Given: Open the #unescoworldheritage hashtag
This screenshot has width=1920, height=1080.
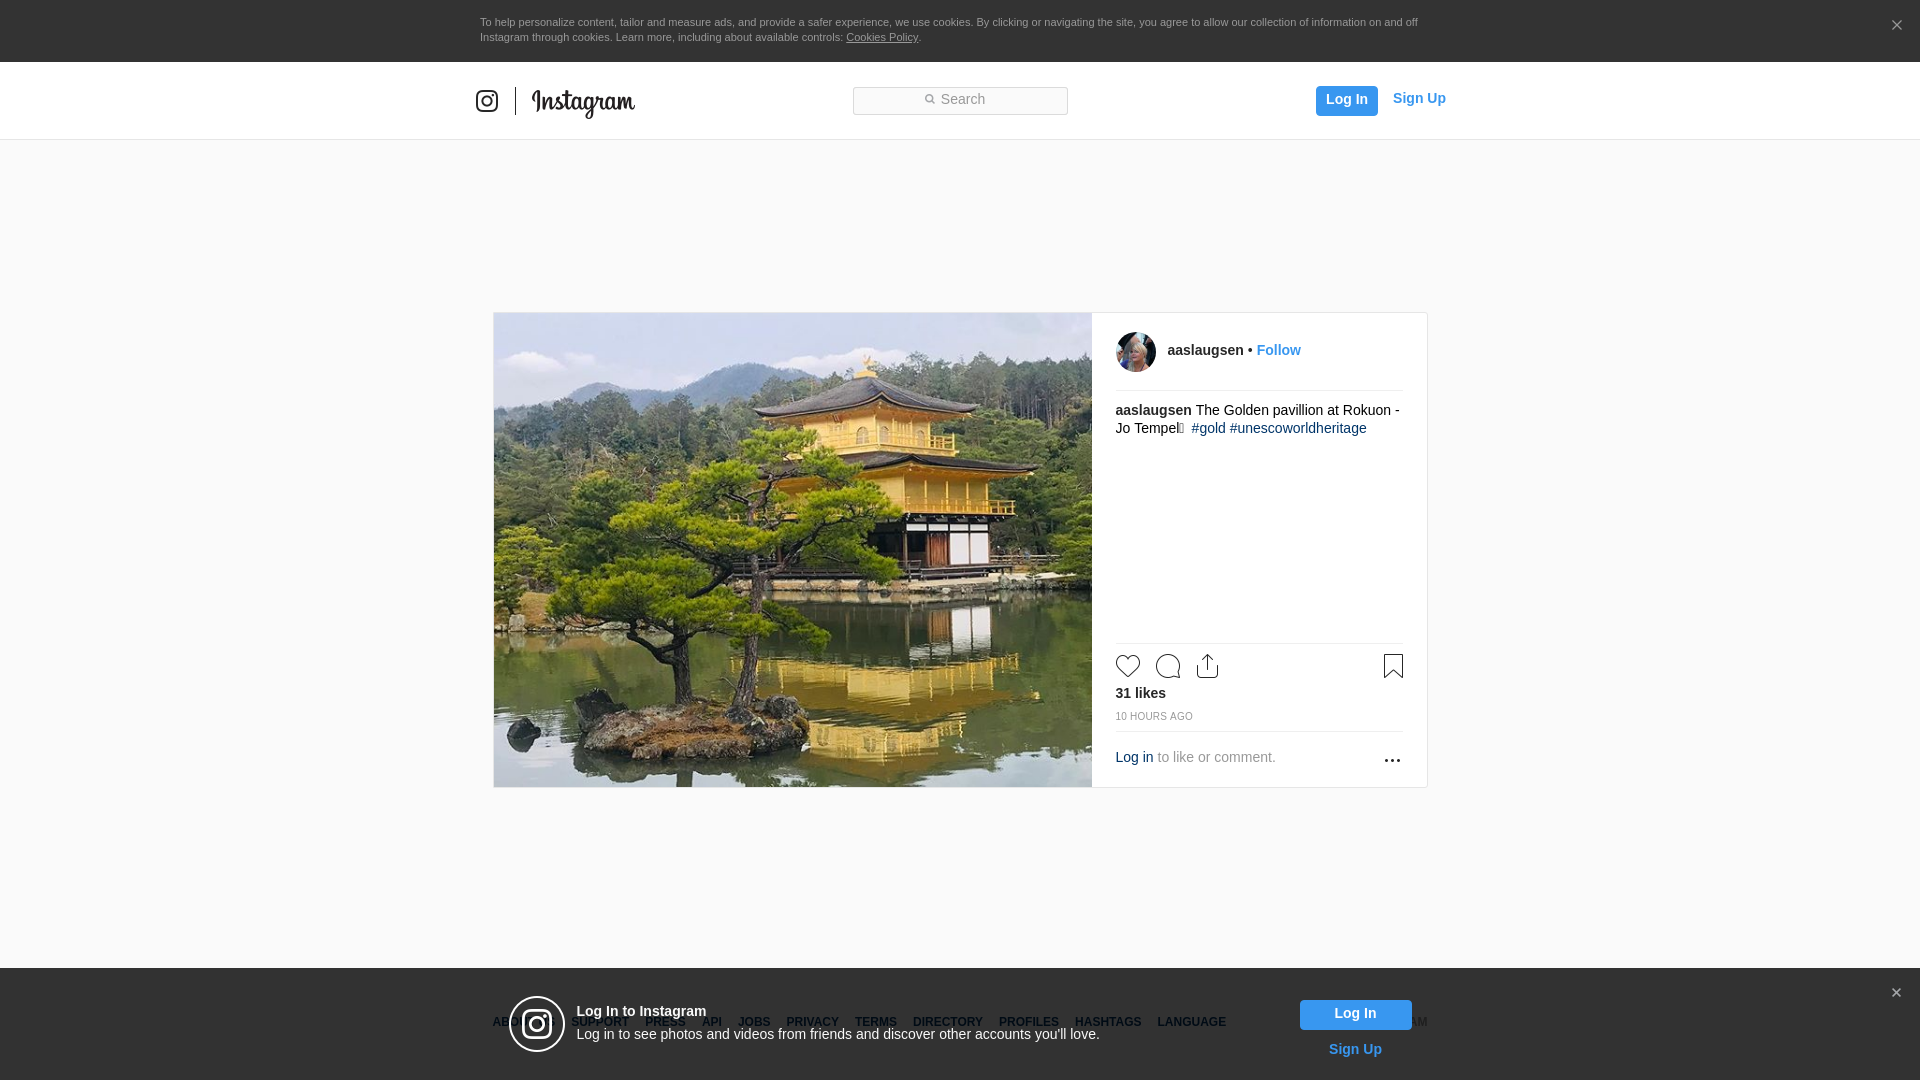Looking at the screenshot, I should click(1298, 428).
